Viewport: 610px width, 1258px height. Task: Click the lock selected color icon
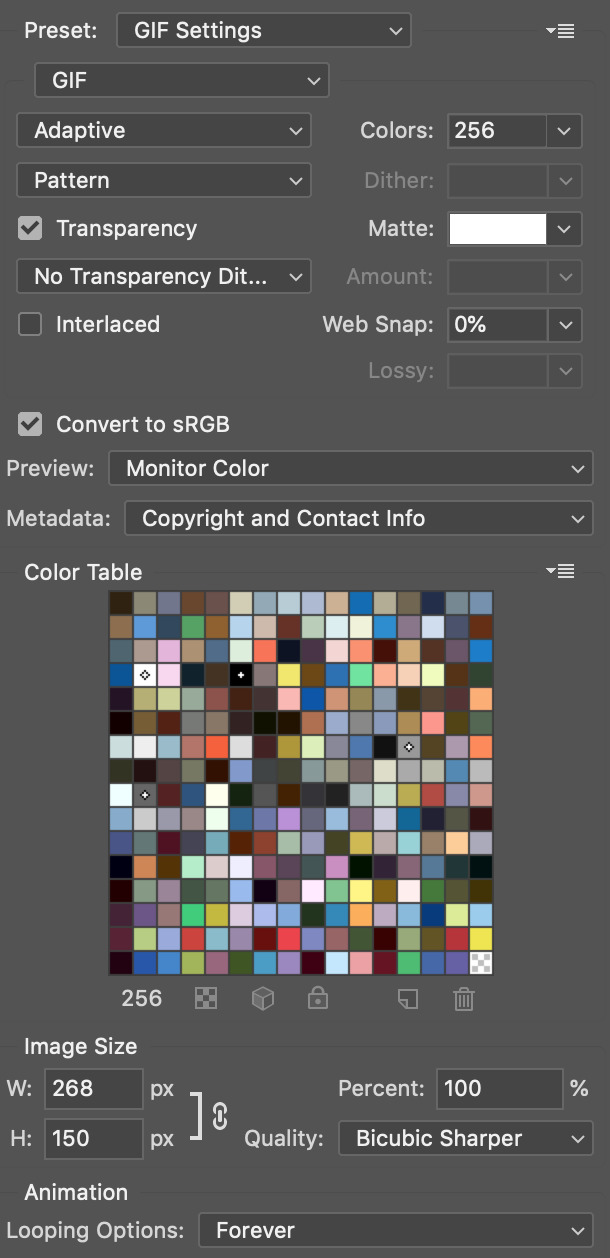point(318,999)
